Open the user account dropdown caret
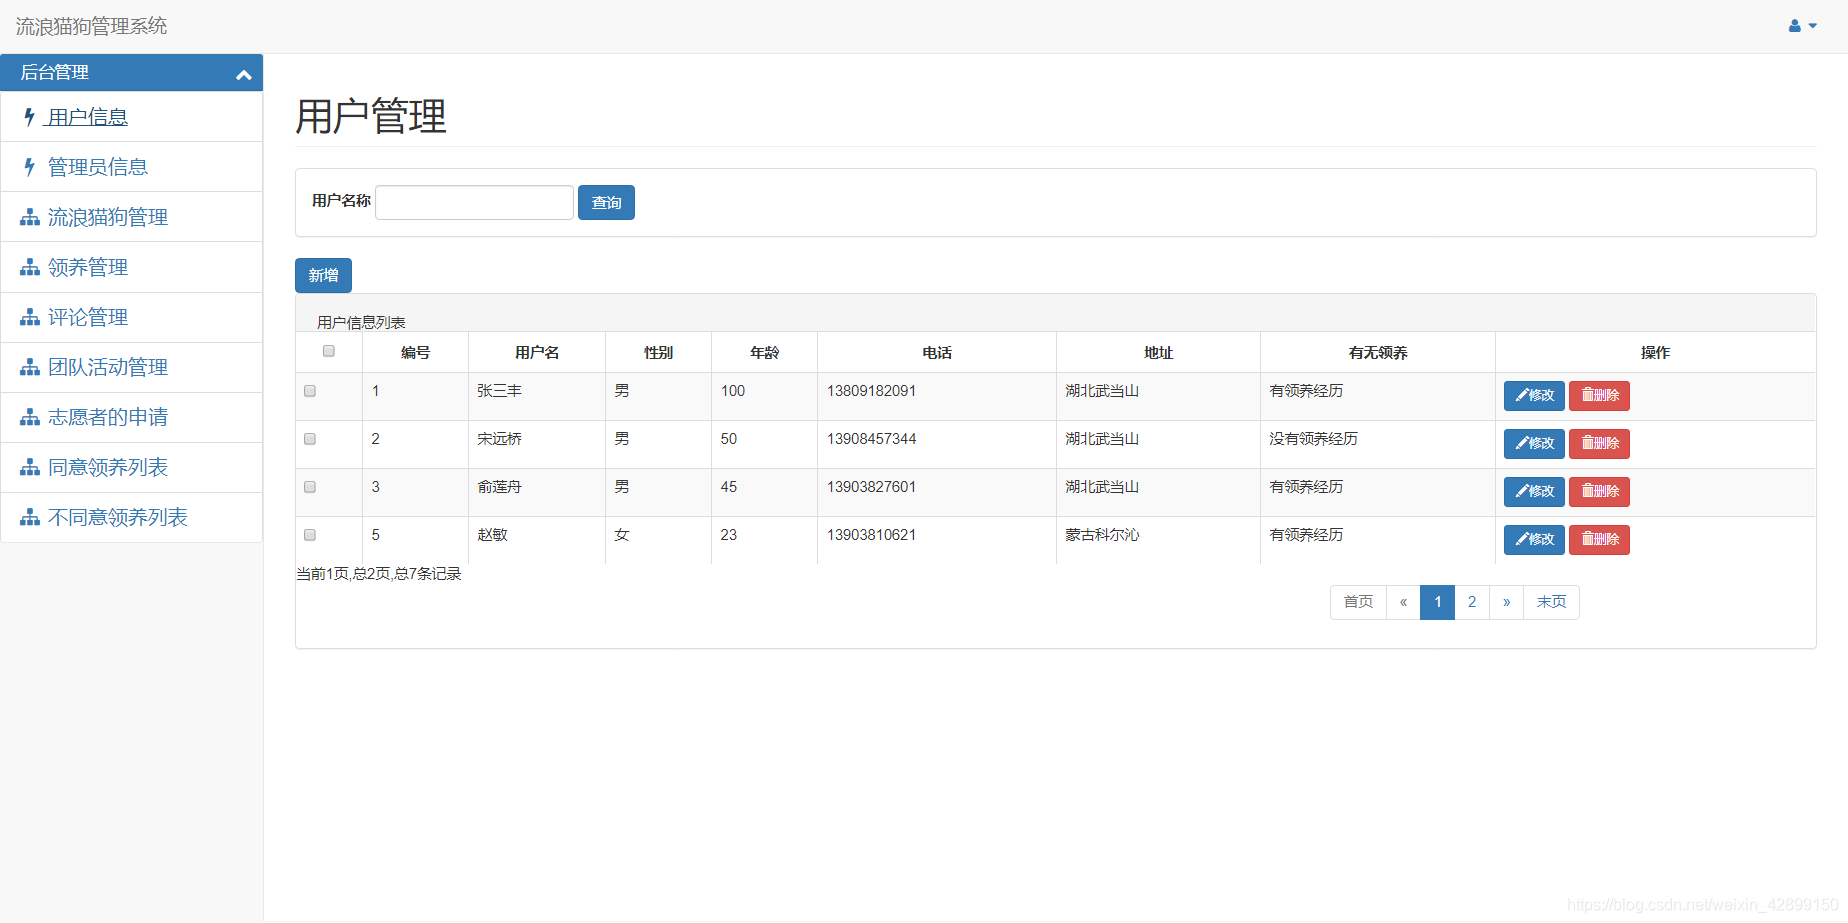Viewport: 1848px width, 923px height. [1813, 26]
